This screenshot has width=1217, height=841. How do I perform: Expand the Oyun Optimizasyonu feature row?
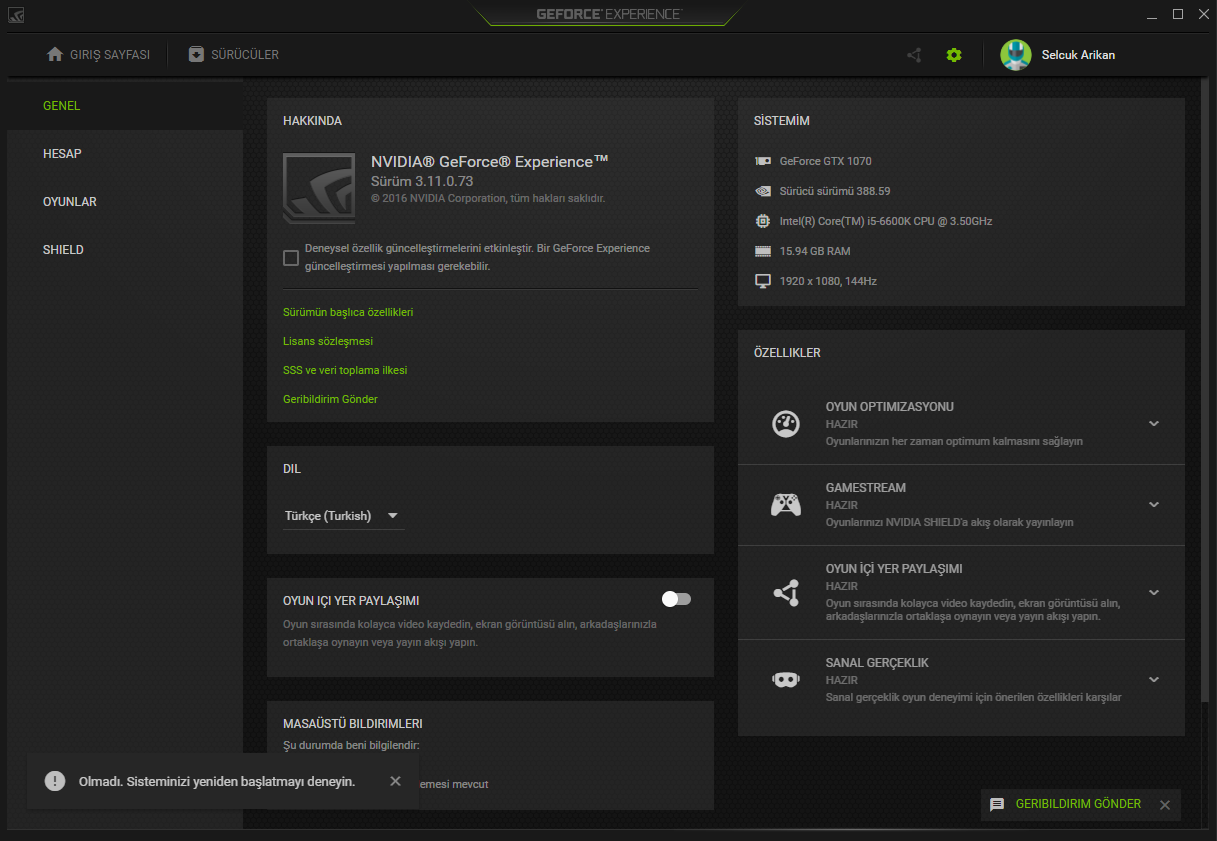tap(1154, 424)
